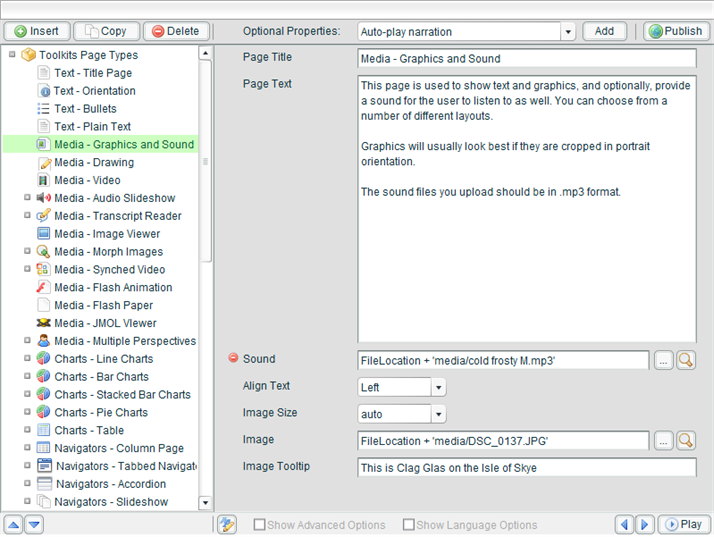
Task: Click the move-up arrow icon at bottom left
Action: 14,525
